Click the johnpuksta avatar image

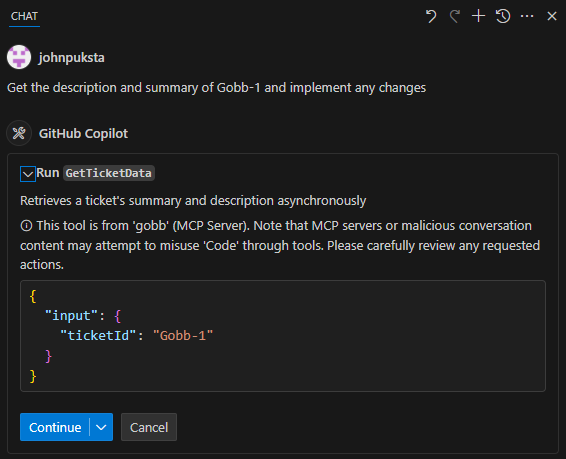pyautogui.click(x=19, y=57)
